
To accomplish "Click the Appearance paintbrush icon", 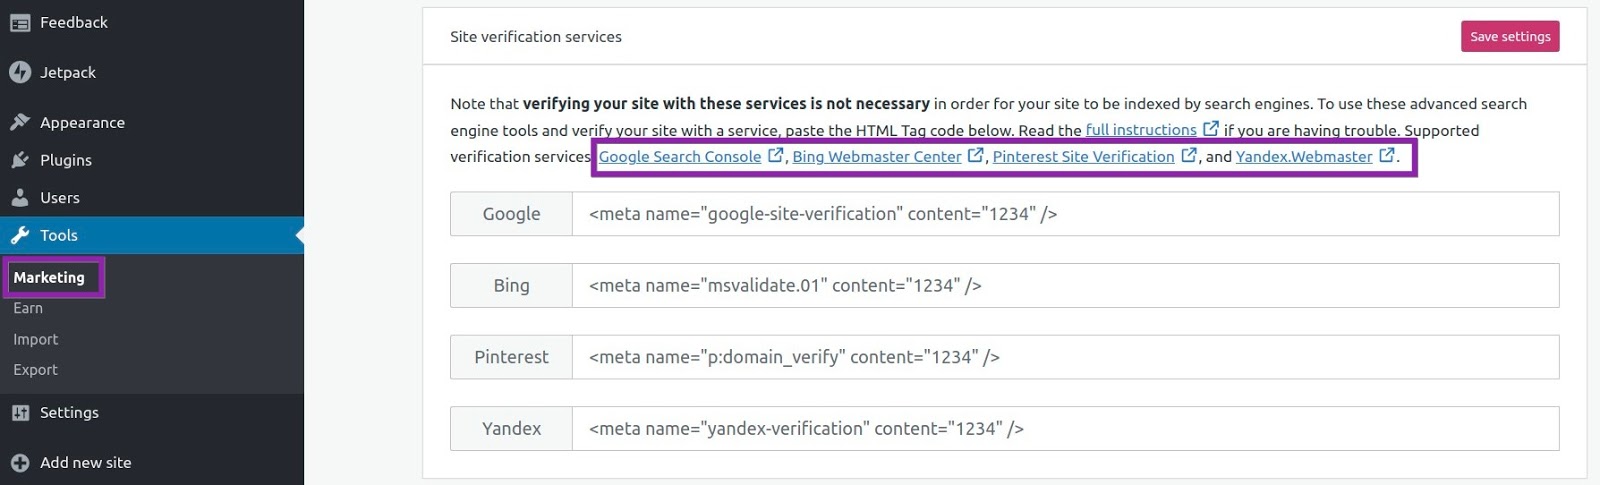I will click(20, 122).
